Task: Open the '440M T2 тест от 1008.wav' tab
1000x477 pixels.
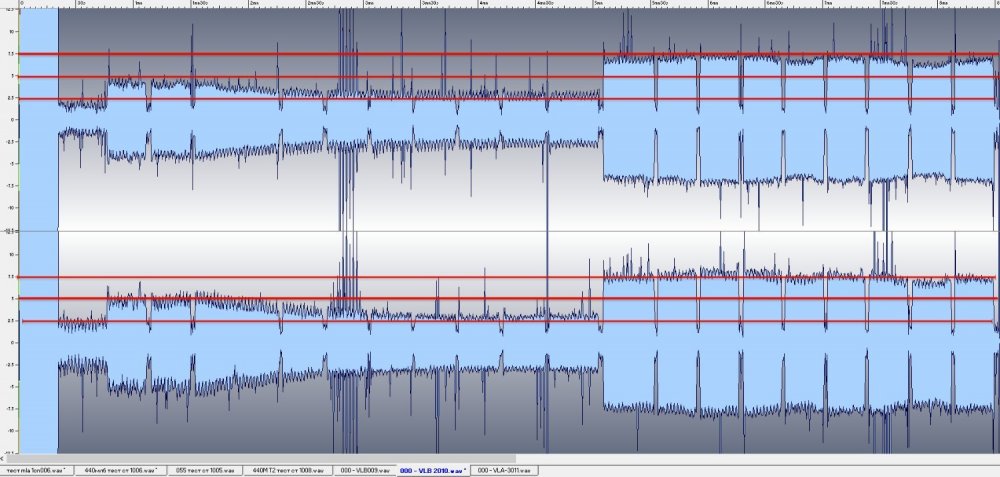Action: pos(283,469)
